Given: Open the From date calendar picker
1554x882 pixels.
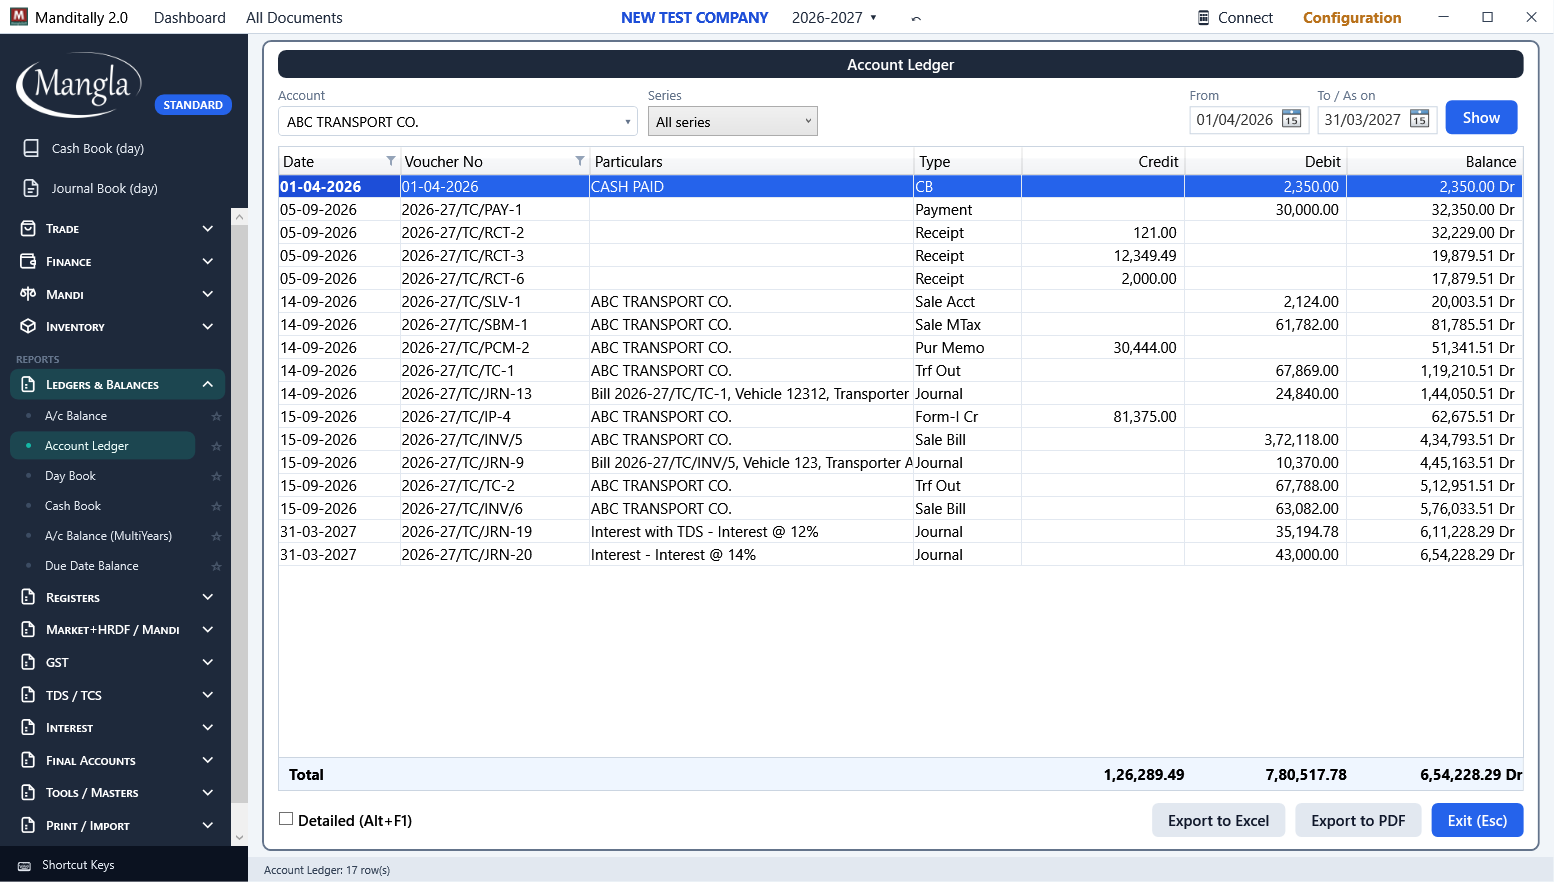Looking at the screenshot, I should pos(1291,120).
